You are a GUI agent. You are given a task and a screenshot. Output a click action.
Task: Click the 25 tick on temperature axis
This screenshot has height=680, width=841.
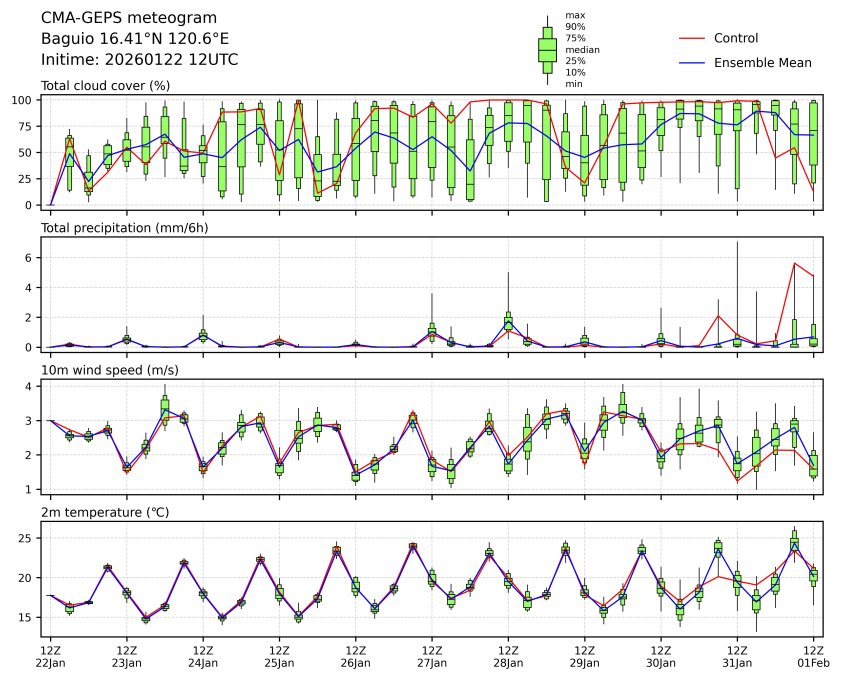pyautogui.click(x=28, y=538)
